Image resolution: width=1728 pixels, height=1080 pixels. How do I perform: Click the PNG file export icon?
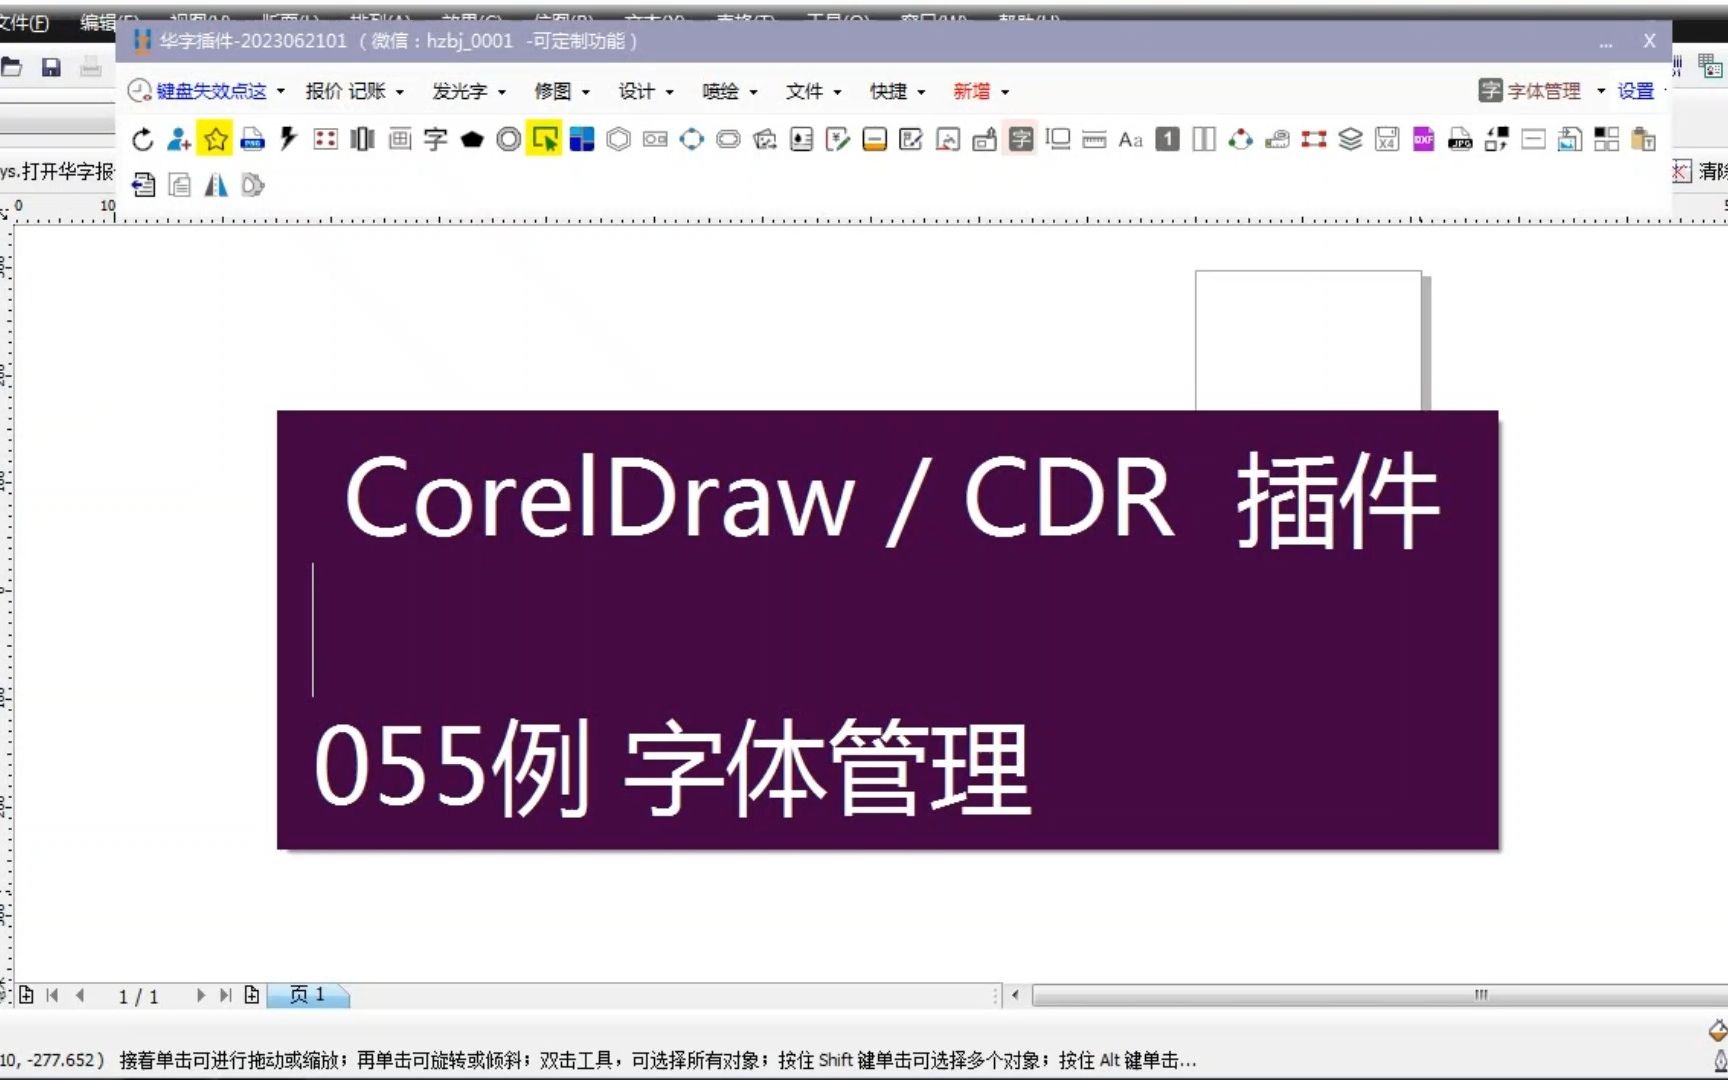(253, 140)
